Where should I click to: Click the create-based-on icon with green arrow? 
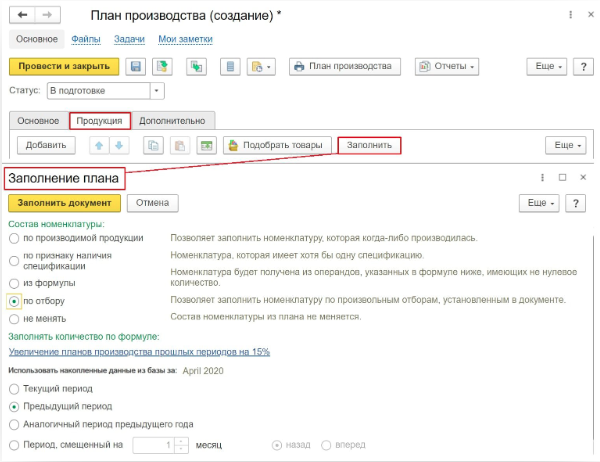pyautogui.click(x=196, y=67)
